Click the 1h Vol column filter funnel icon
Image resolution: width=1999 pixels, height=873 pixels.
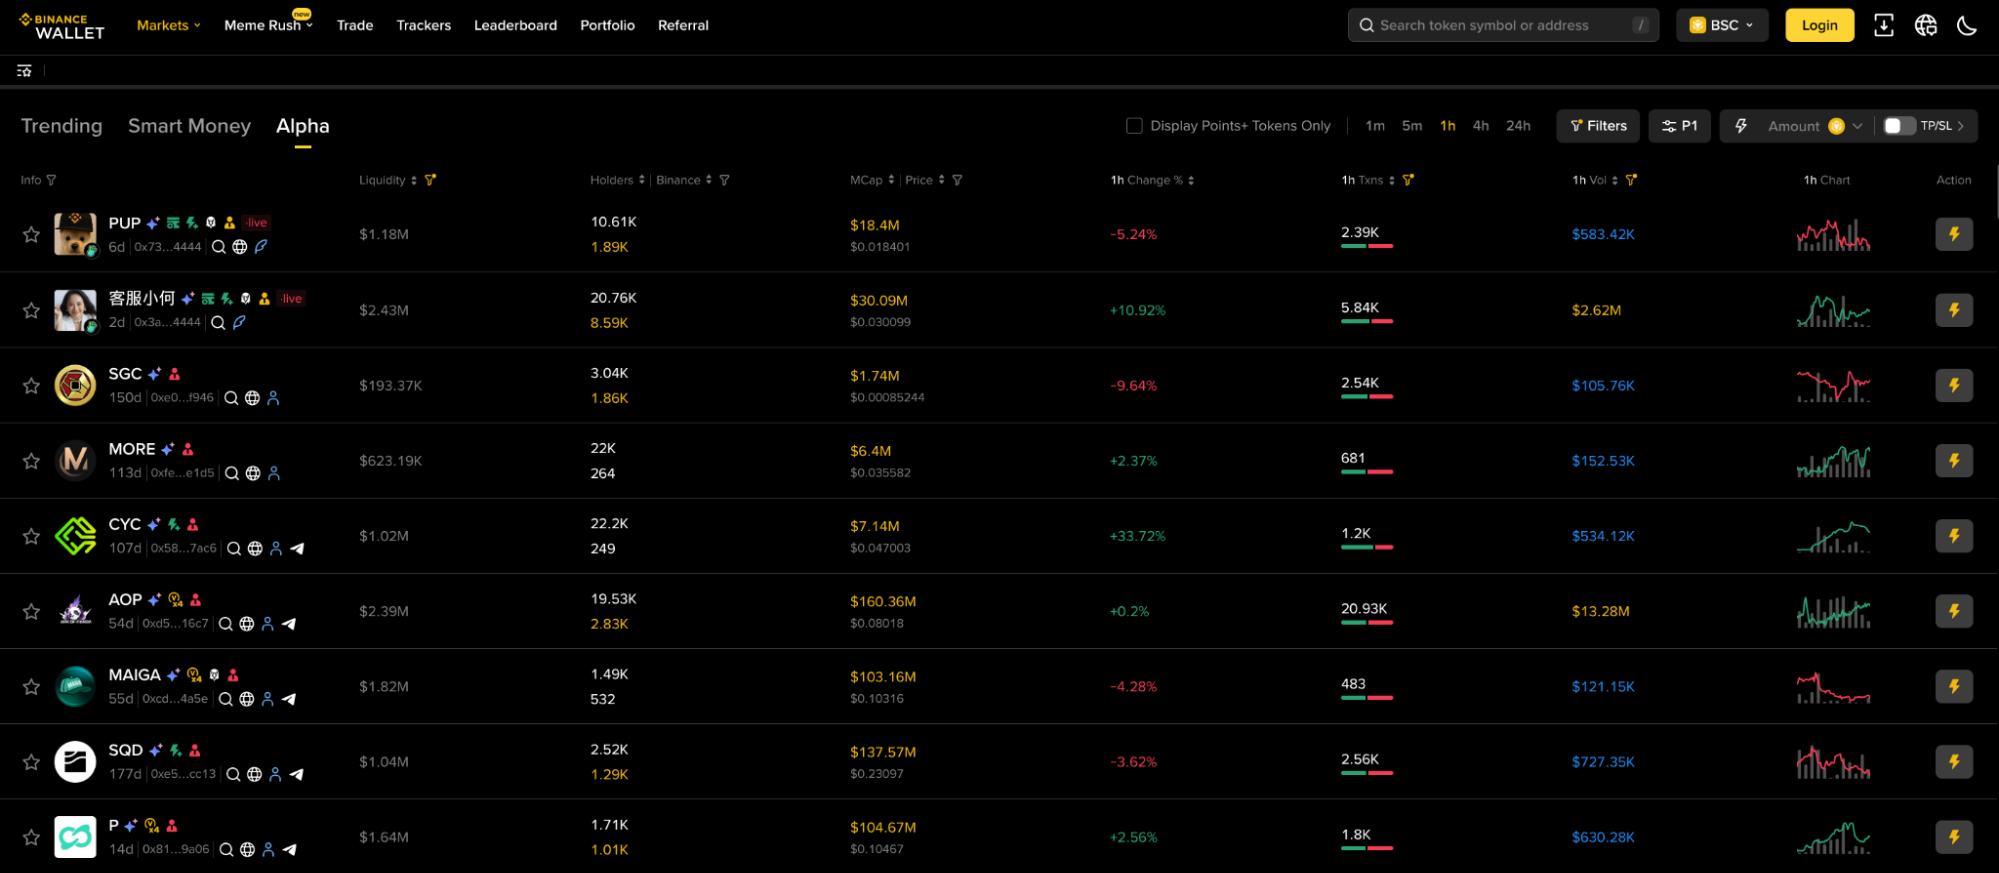pyautogui.click(x=1631, y=180)
